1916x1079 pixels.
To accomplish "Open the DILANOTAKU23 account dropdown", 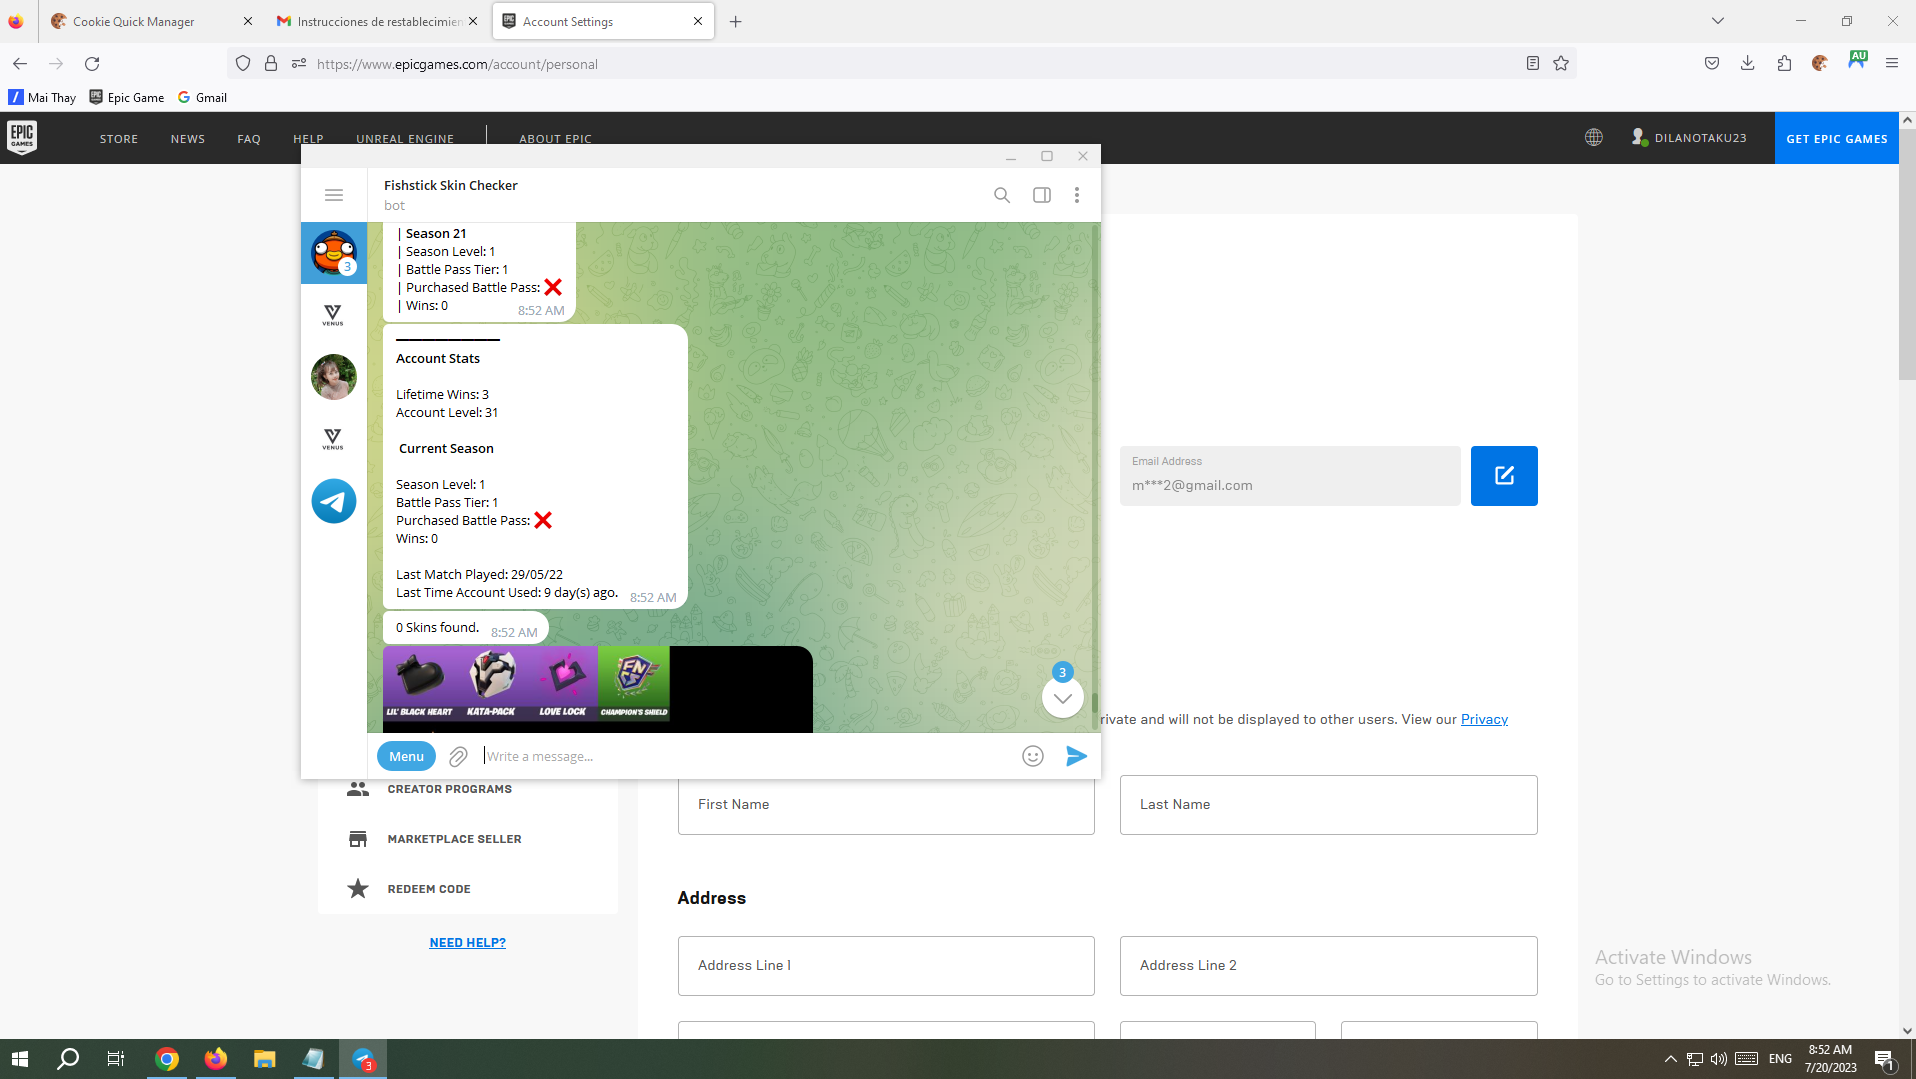I will tap(1689, 137).
